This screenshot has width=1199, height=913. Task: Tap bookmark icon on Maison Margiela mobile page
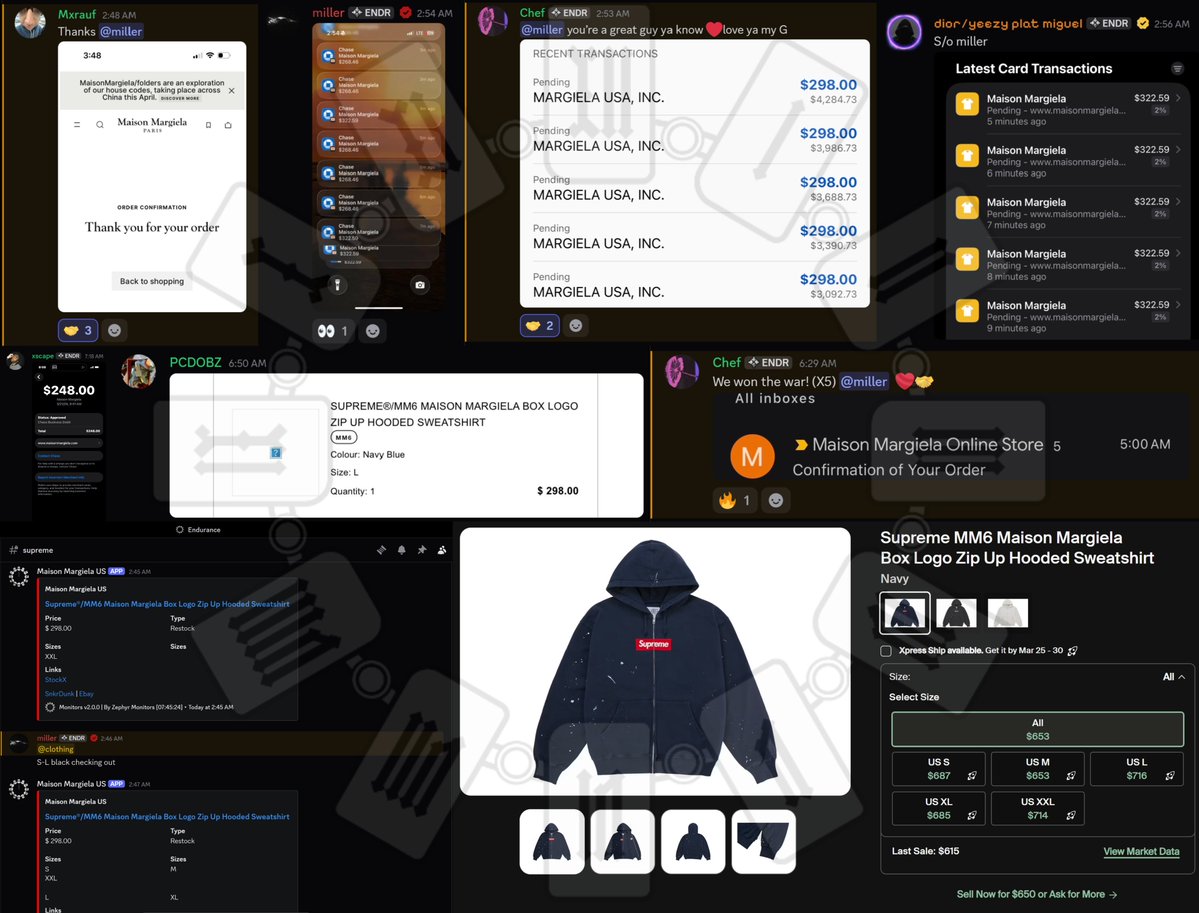coord(208,125)
